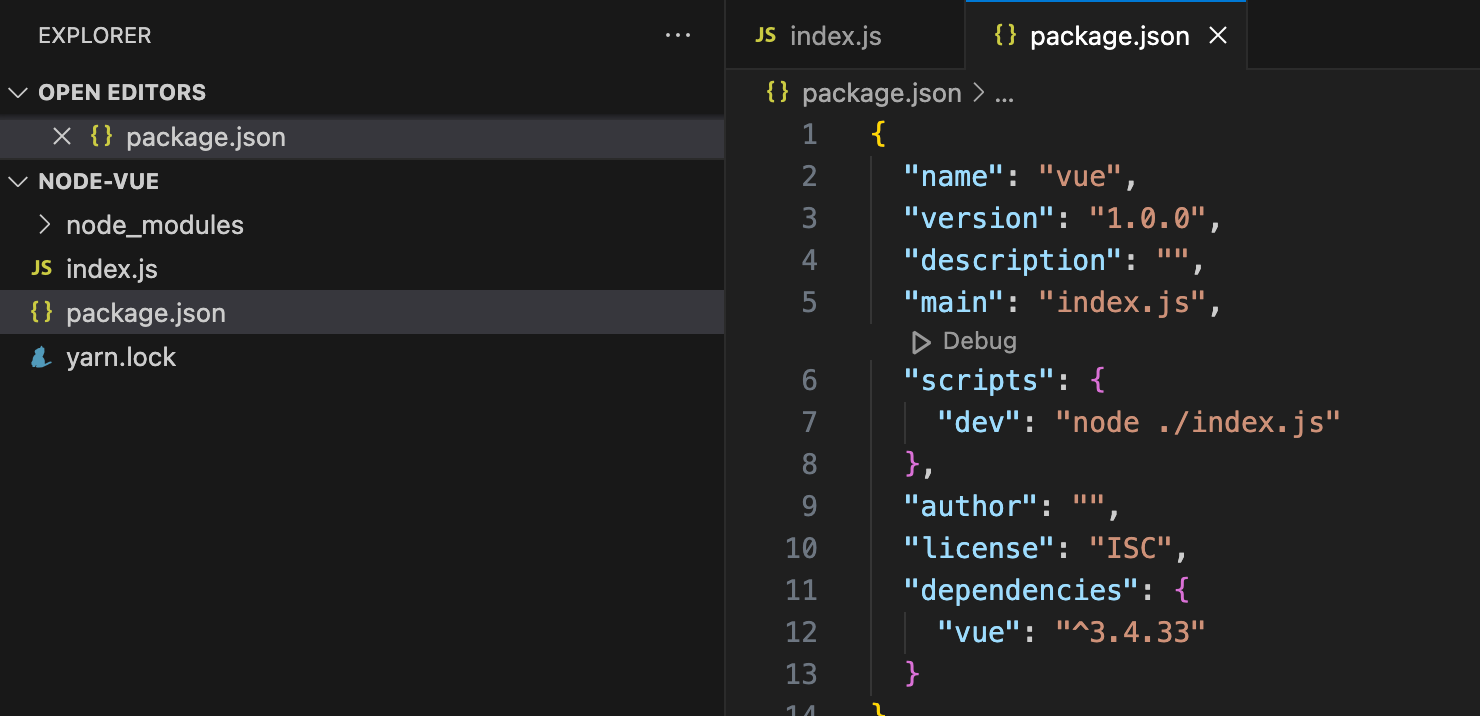
Task: Collapse the NODE-VUE project folder
Action: pyautogui.click(x=18, y=182)
